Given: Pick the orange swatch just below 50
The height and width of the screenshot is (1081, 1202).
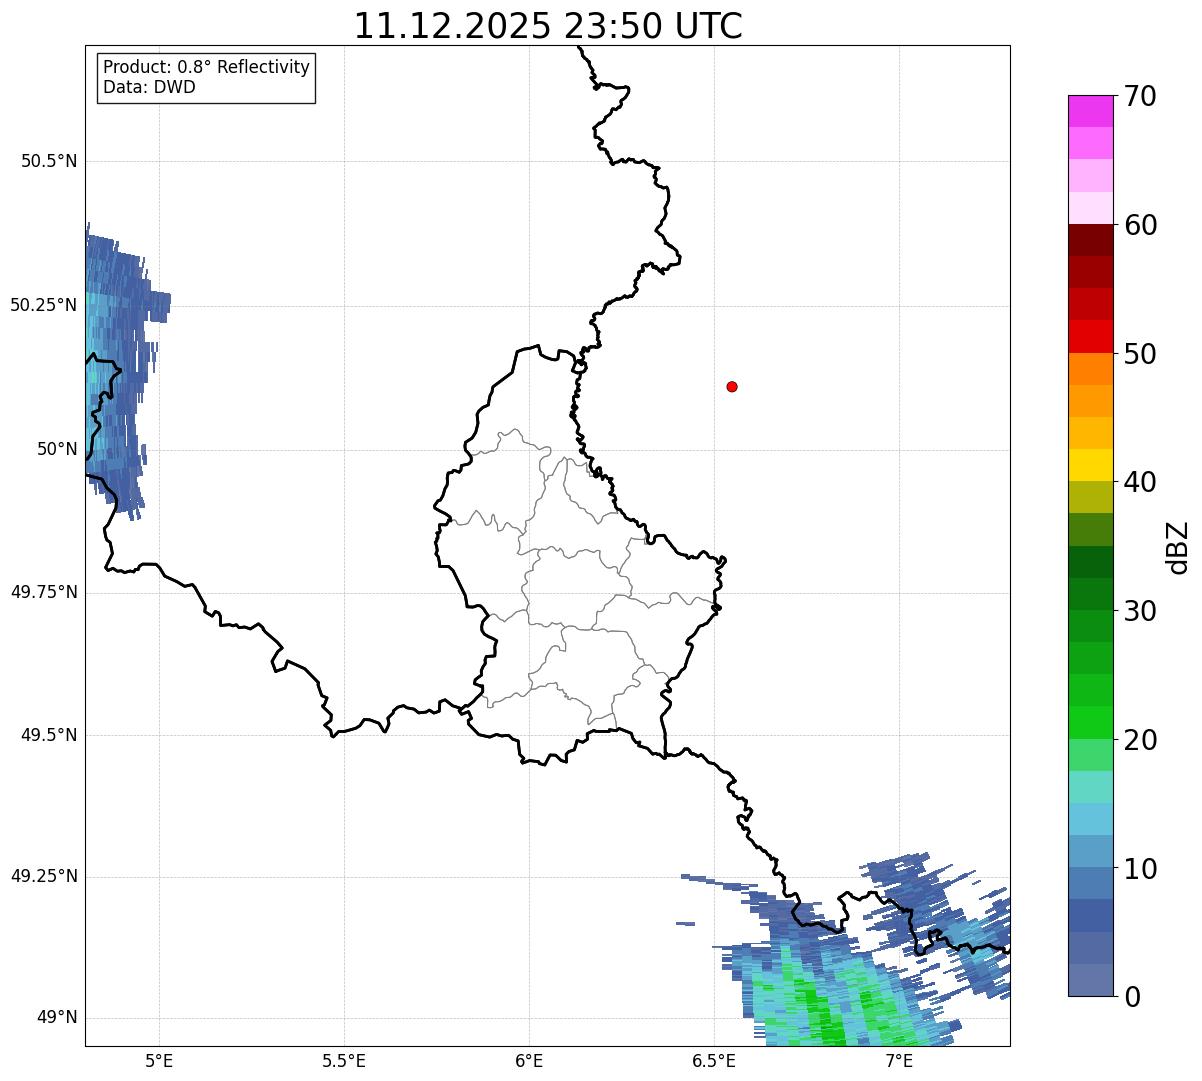Looking at the screenshot, I should (x=1091, y=369).
